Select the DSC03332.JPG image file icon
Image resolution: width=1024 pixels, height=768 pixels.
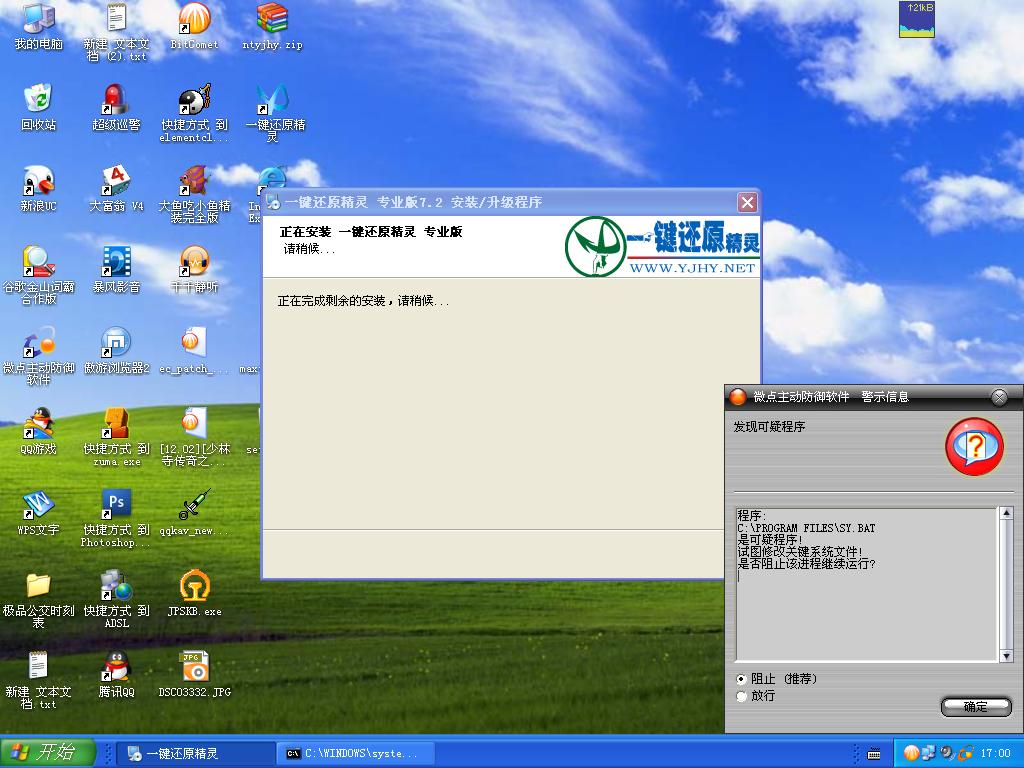point(194,674)
